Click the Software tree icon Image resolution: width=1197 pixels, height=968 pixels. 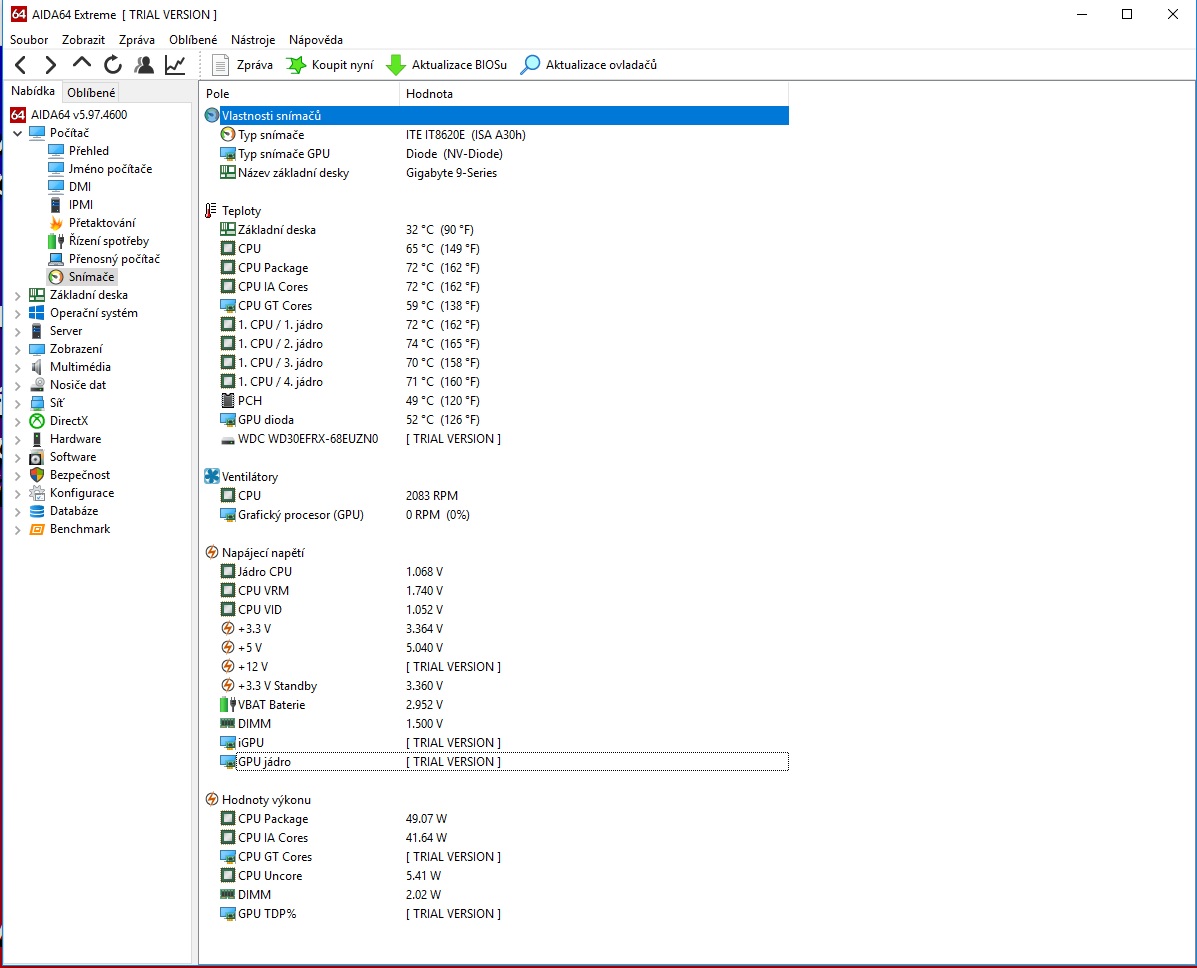(37, 457)
